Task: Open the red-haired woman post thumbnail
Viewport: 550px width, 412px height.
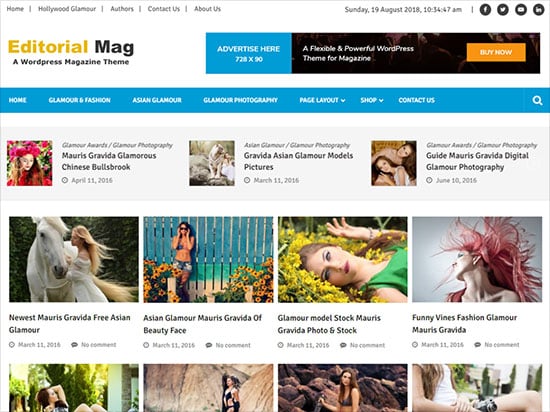Action: coord(477,259)
